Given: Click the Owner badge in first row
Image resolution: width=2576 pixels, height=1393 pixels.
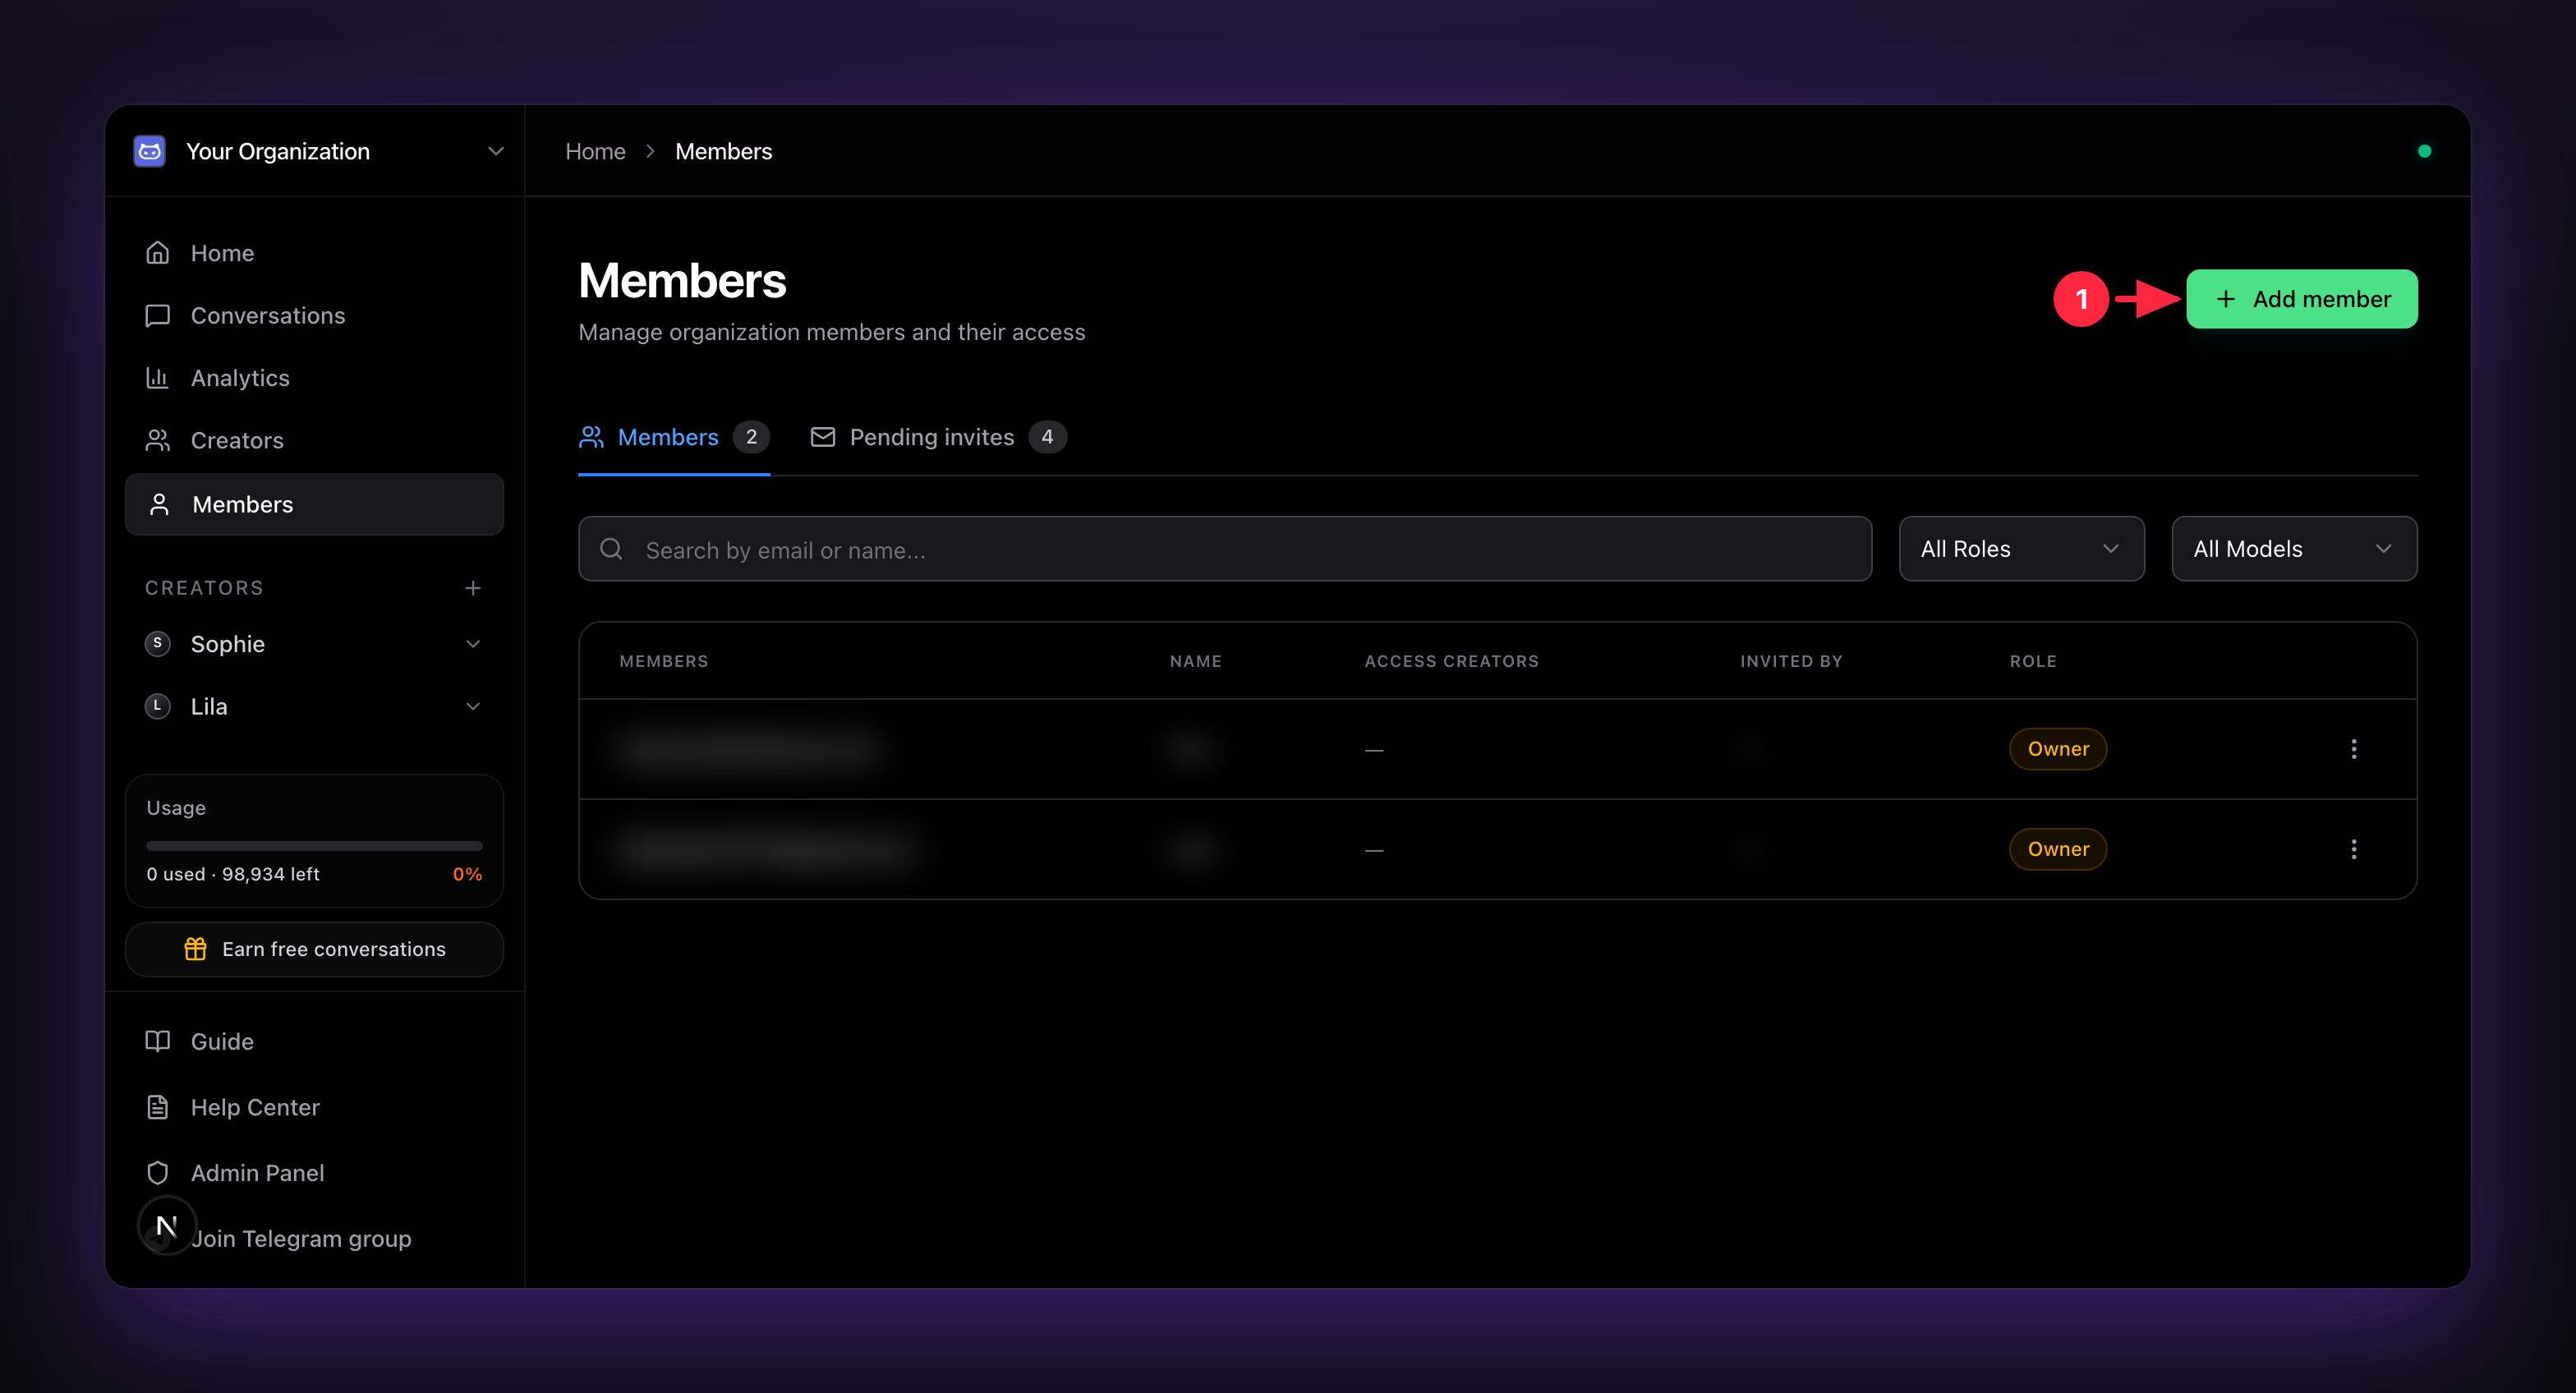Looking at the screenshot, I should pos(2058,749).
